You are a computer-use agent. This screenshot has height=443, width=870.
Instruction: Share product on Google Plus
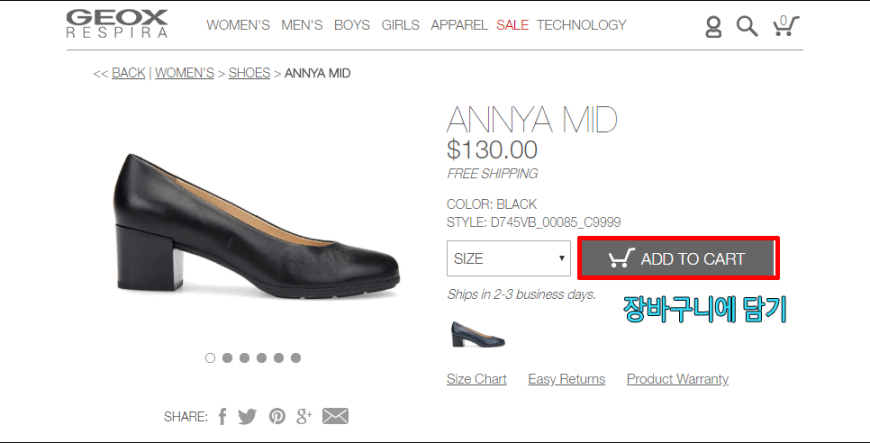point(304,416)
